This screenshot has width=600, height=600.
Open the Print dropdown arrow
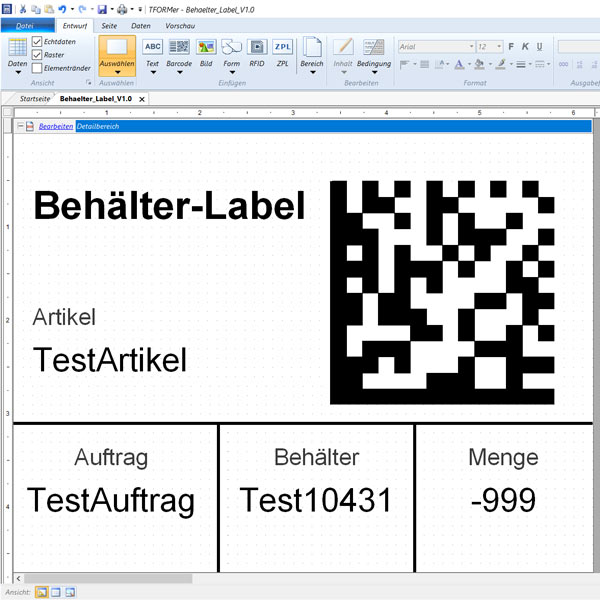point(132,9)
